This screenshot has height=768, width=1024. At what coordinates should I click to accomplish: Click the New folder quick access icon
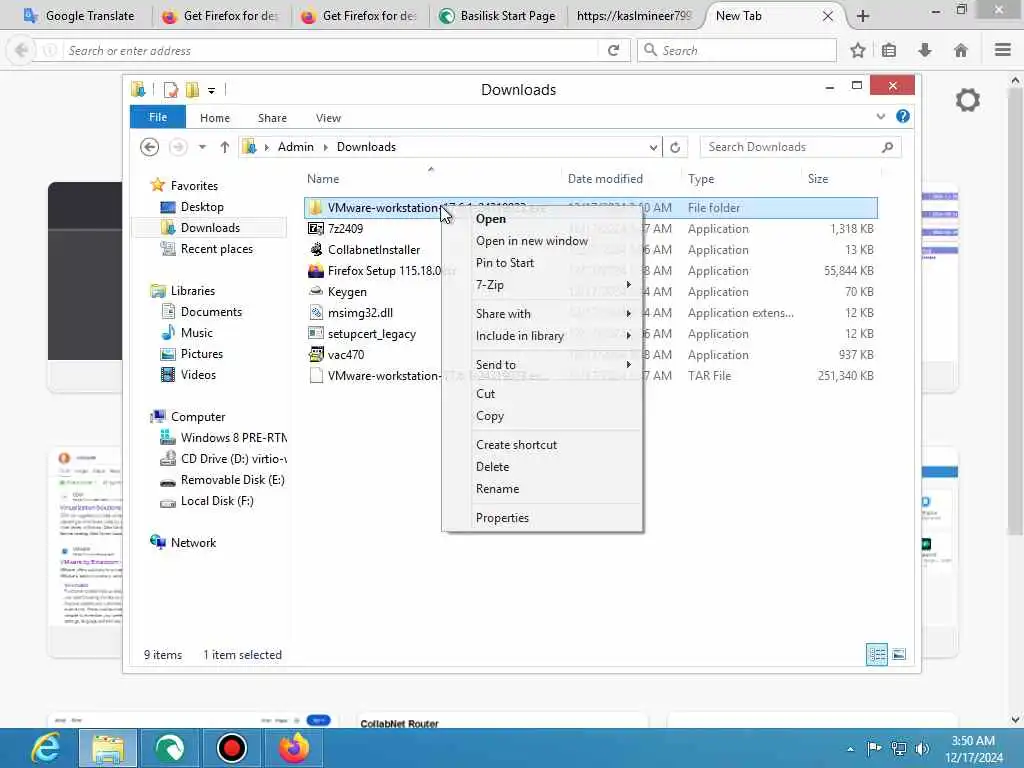click(192, 89)
